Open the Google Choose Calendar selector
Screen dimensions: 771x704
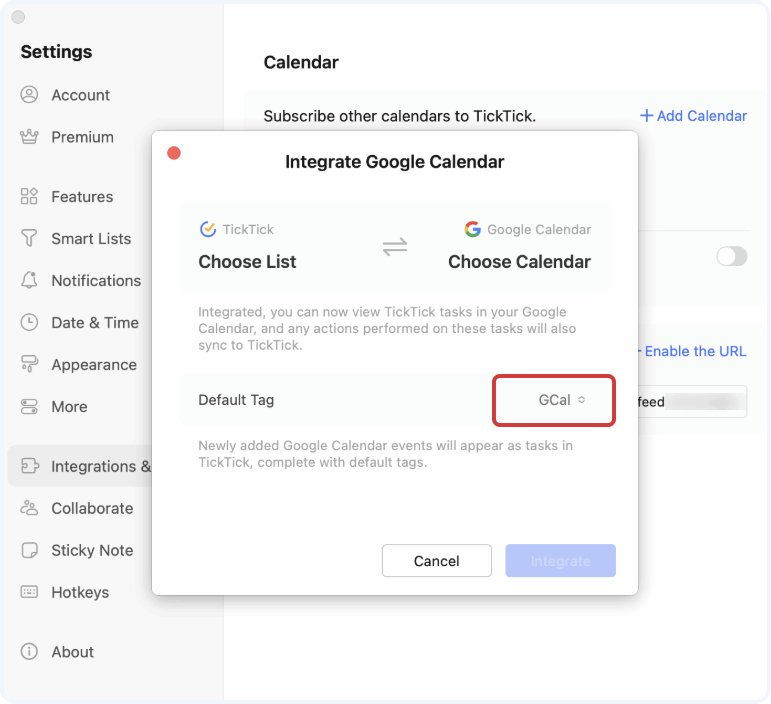tap(519, 262)
